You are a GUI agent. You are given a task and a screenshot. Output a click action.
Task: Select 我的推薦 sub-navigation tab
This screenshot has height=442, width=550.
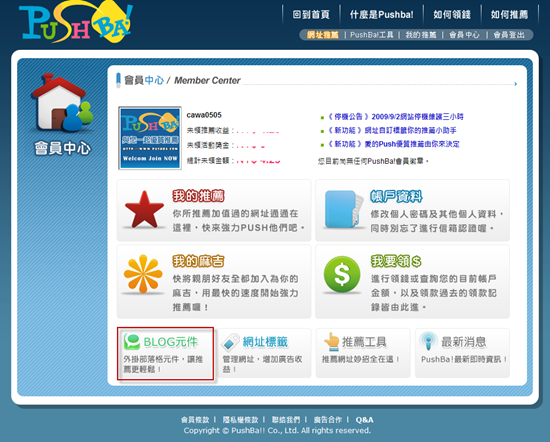[x=421, y=35]
